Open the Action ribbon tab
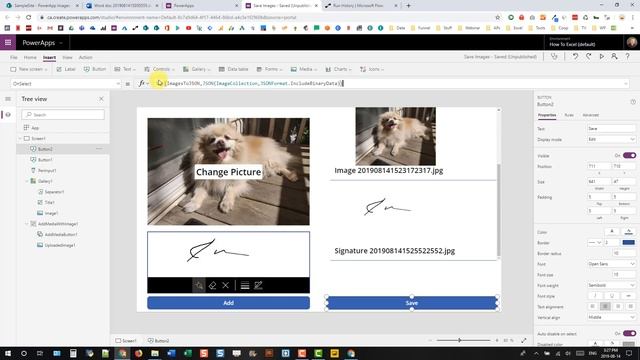640x360 pixels. (x=85, y=58)
